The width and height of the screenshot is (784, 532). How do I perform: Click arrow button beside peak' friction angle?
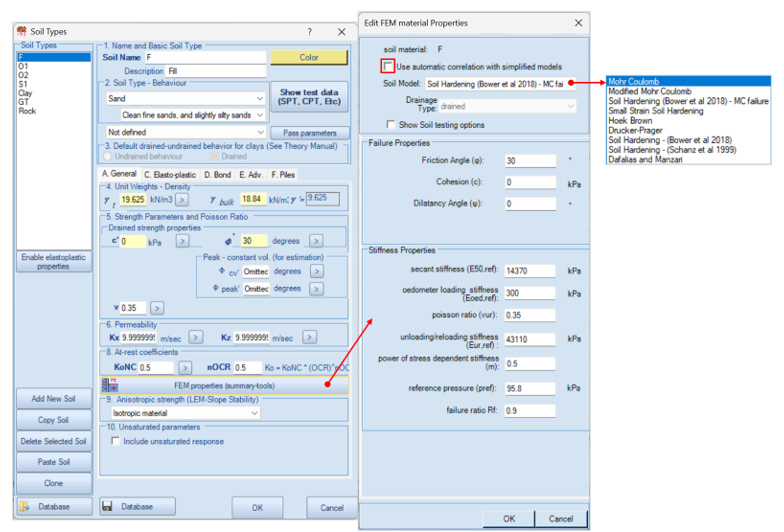(316, 288)
